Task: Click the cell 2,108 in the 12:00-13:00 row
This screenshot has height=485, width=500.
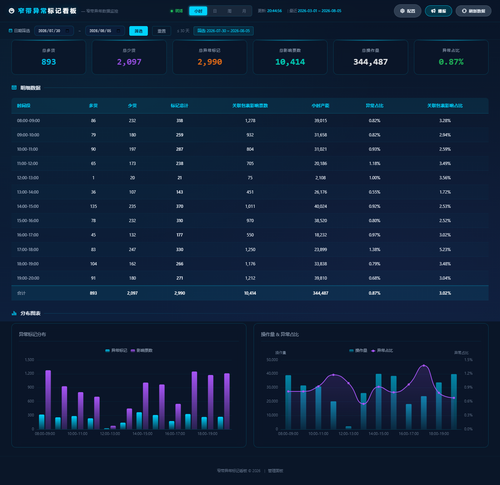Action: pos(320,178)
